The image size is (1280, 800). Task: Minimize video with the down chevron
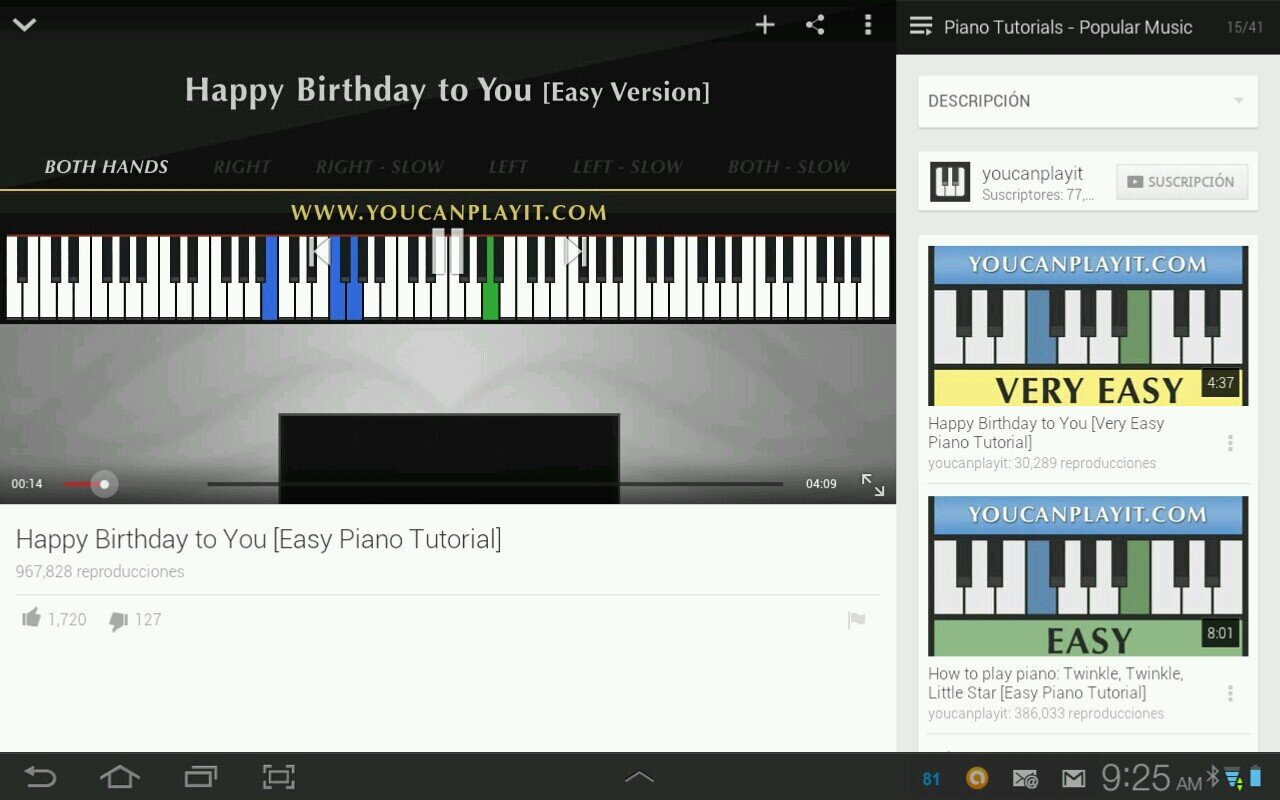tap(25, 25)
